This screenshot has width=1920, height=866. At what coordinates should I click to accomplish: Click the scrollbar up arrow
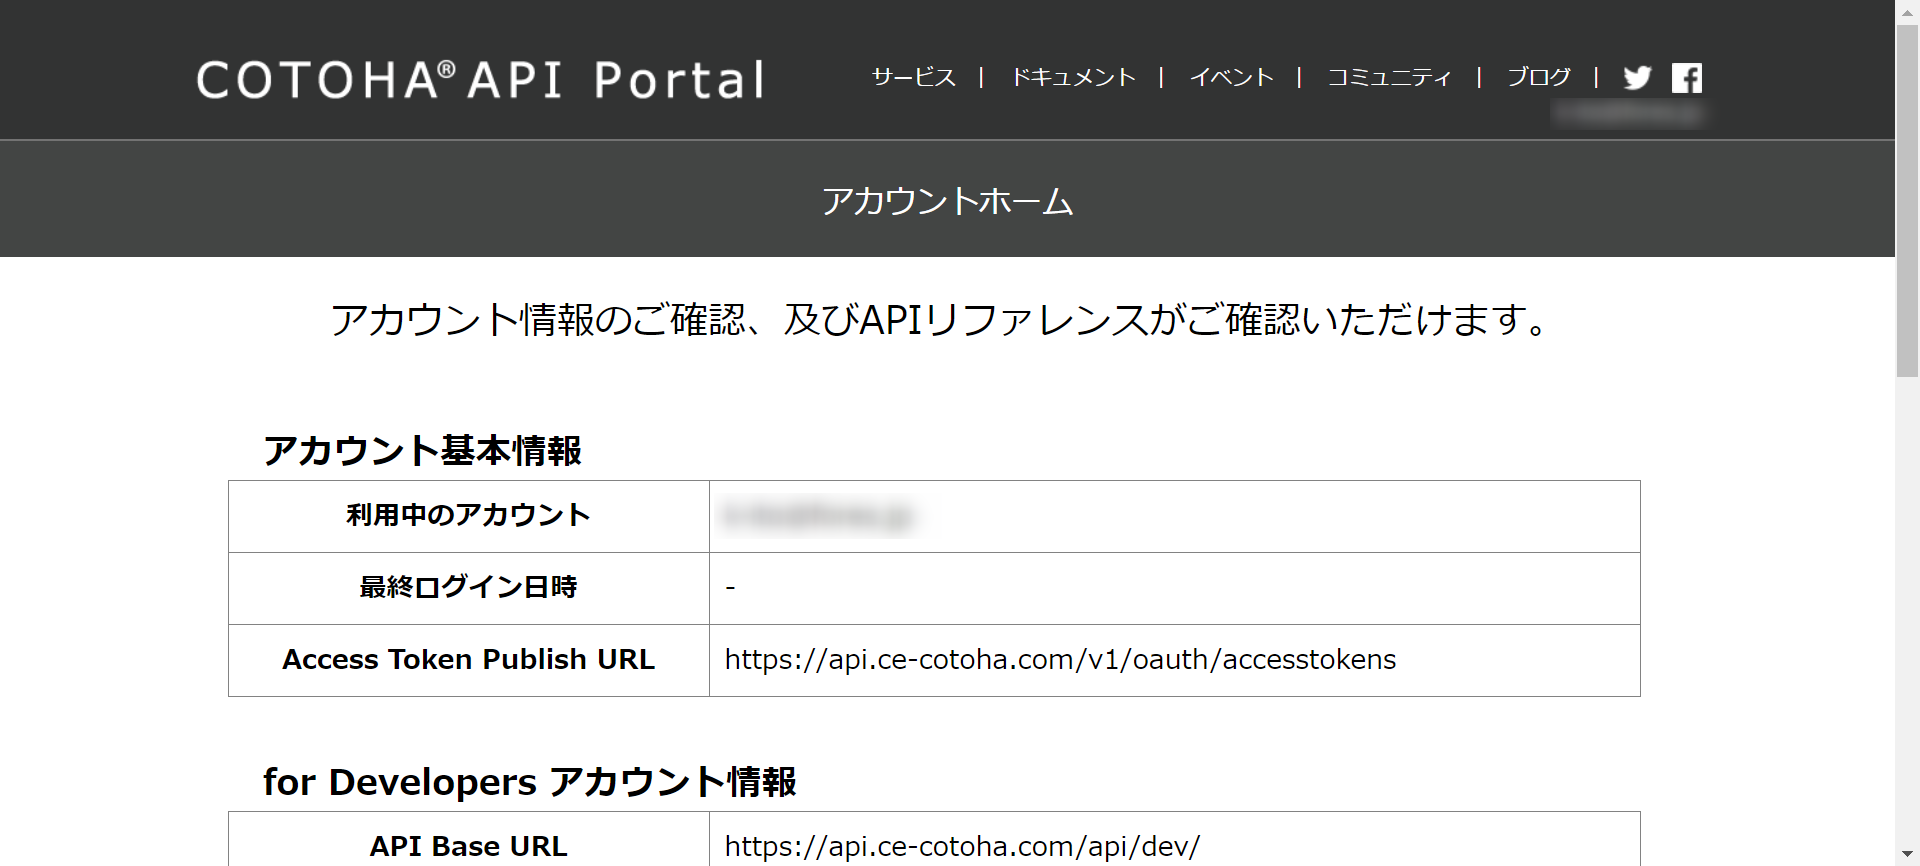click(1908, 11)
